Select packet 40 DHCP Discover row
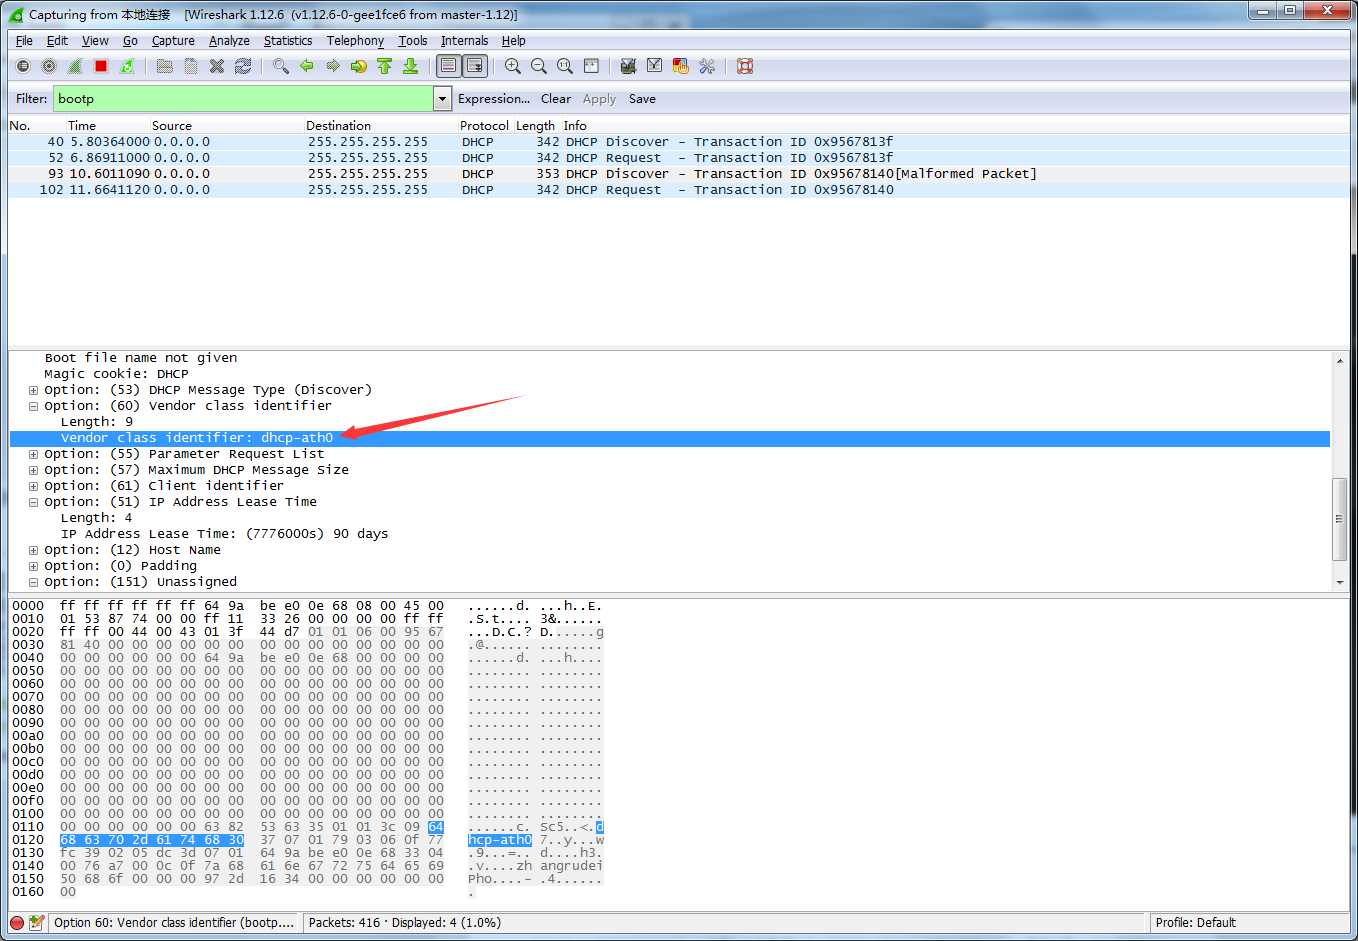The image size is (1358, 941). (x=678, y=142)
